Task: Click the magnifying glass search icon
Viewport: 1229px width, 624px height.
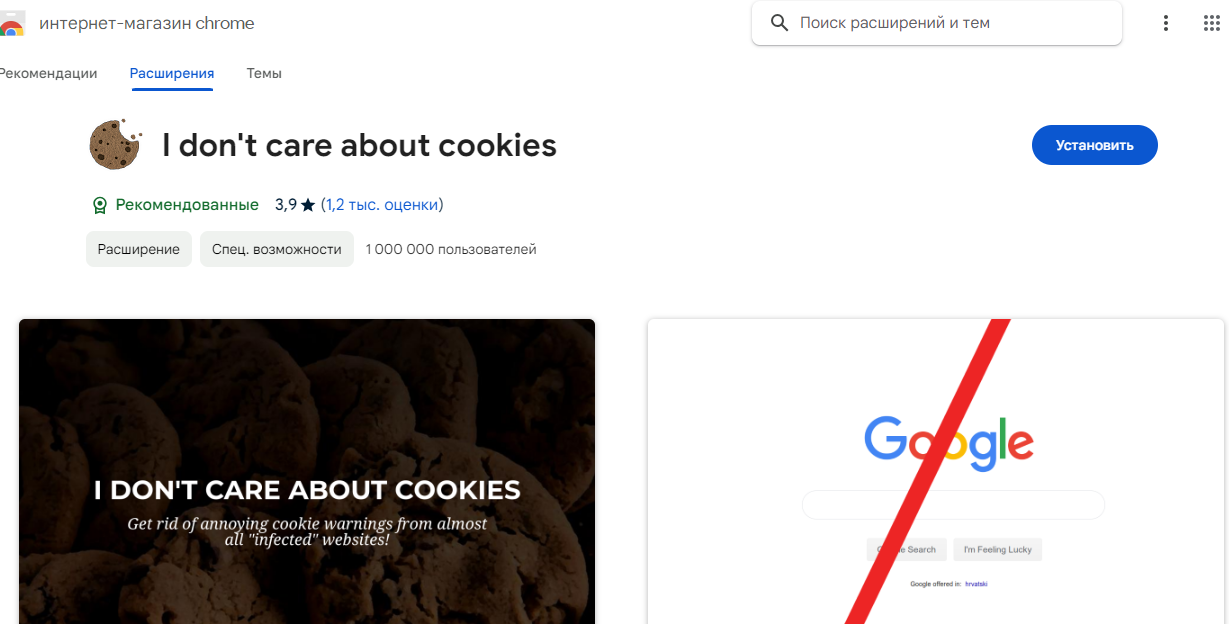Action: pyautogui.click(x=779, y=23)
